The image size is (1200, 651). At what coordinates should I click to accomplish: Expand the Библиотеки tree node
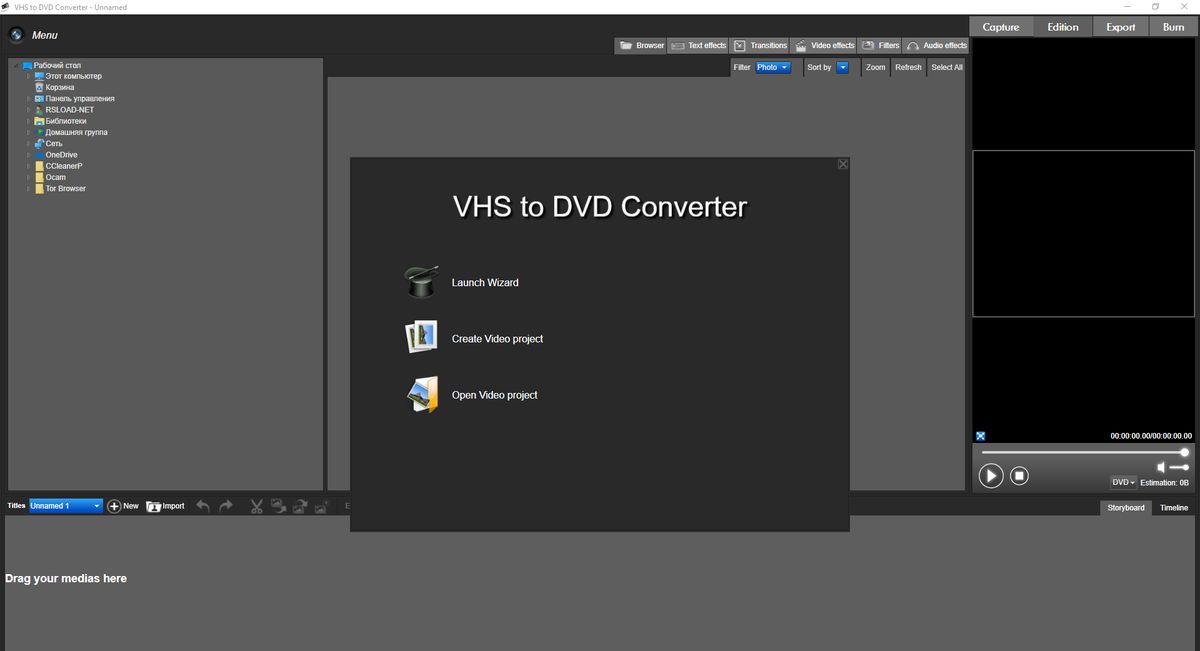pyautogui.click(x=29, y=121)
